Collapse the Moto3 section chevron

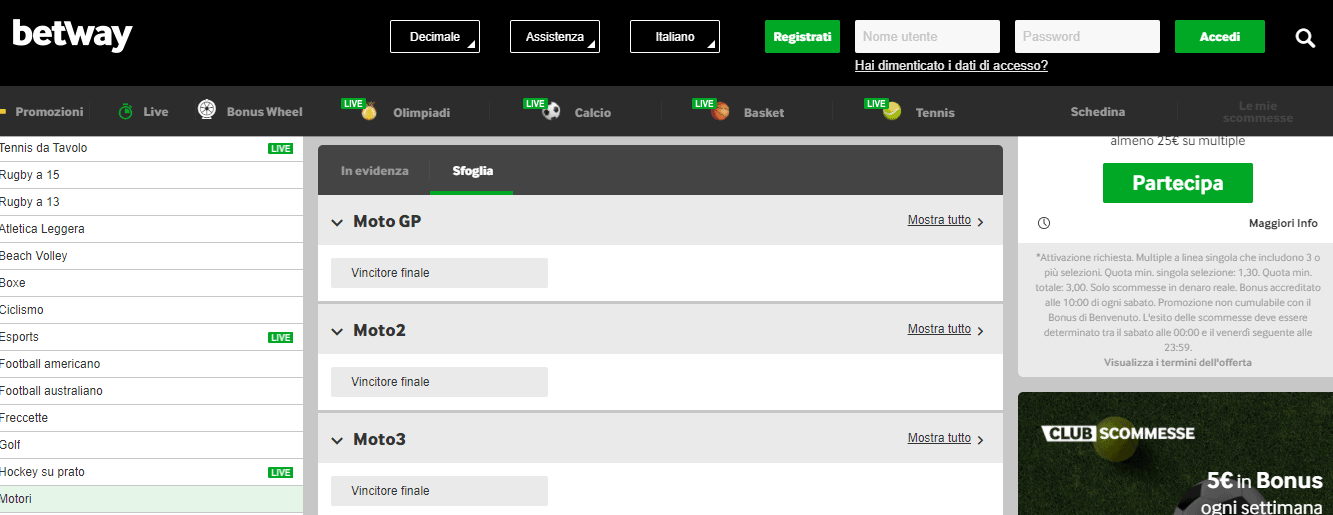click(337, 440)
